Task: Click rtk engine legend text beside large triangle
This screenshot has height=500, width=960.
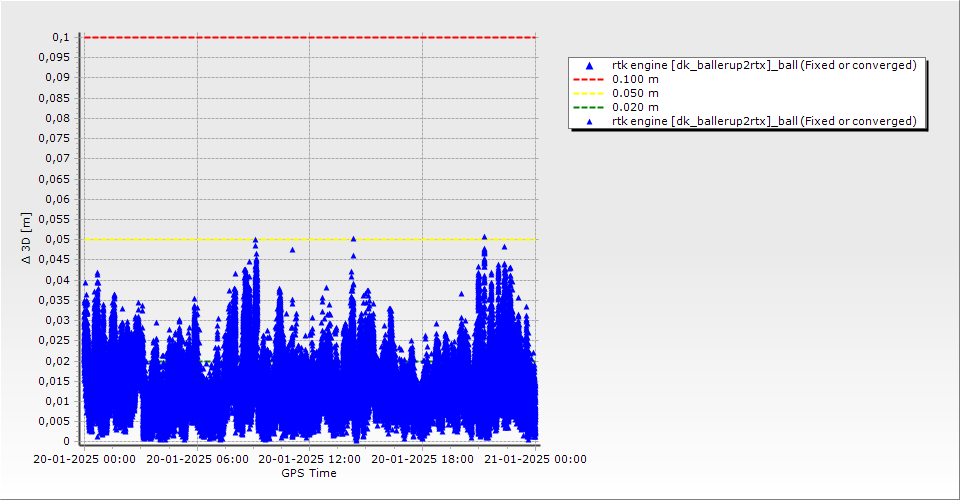Action: (764, 65)
